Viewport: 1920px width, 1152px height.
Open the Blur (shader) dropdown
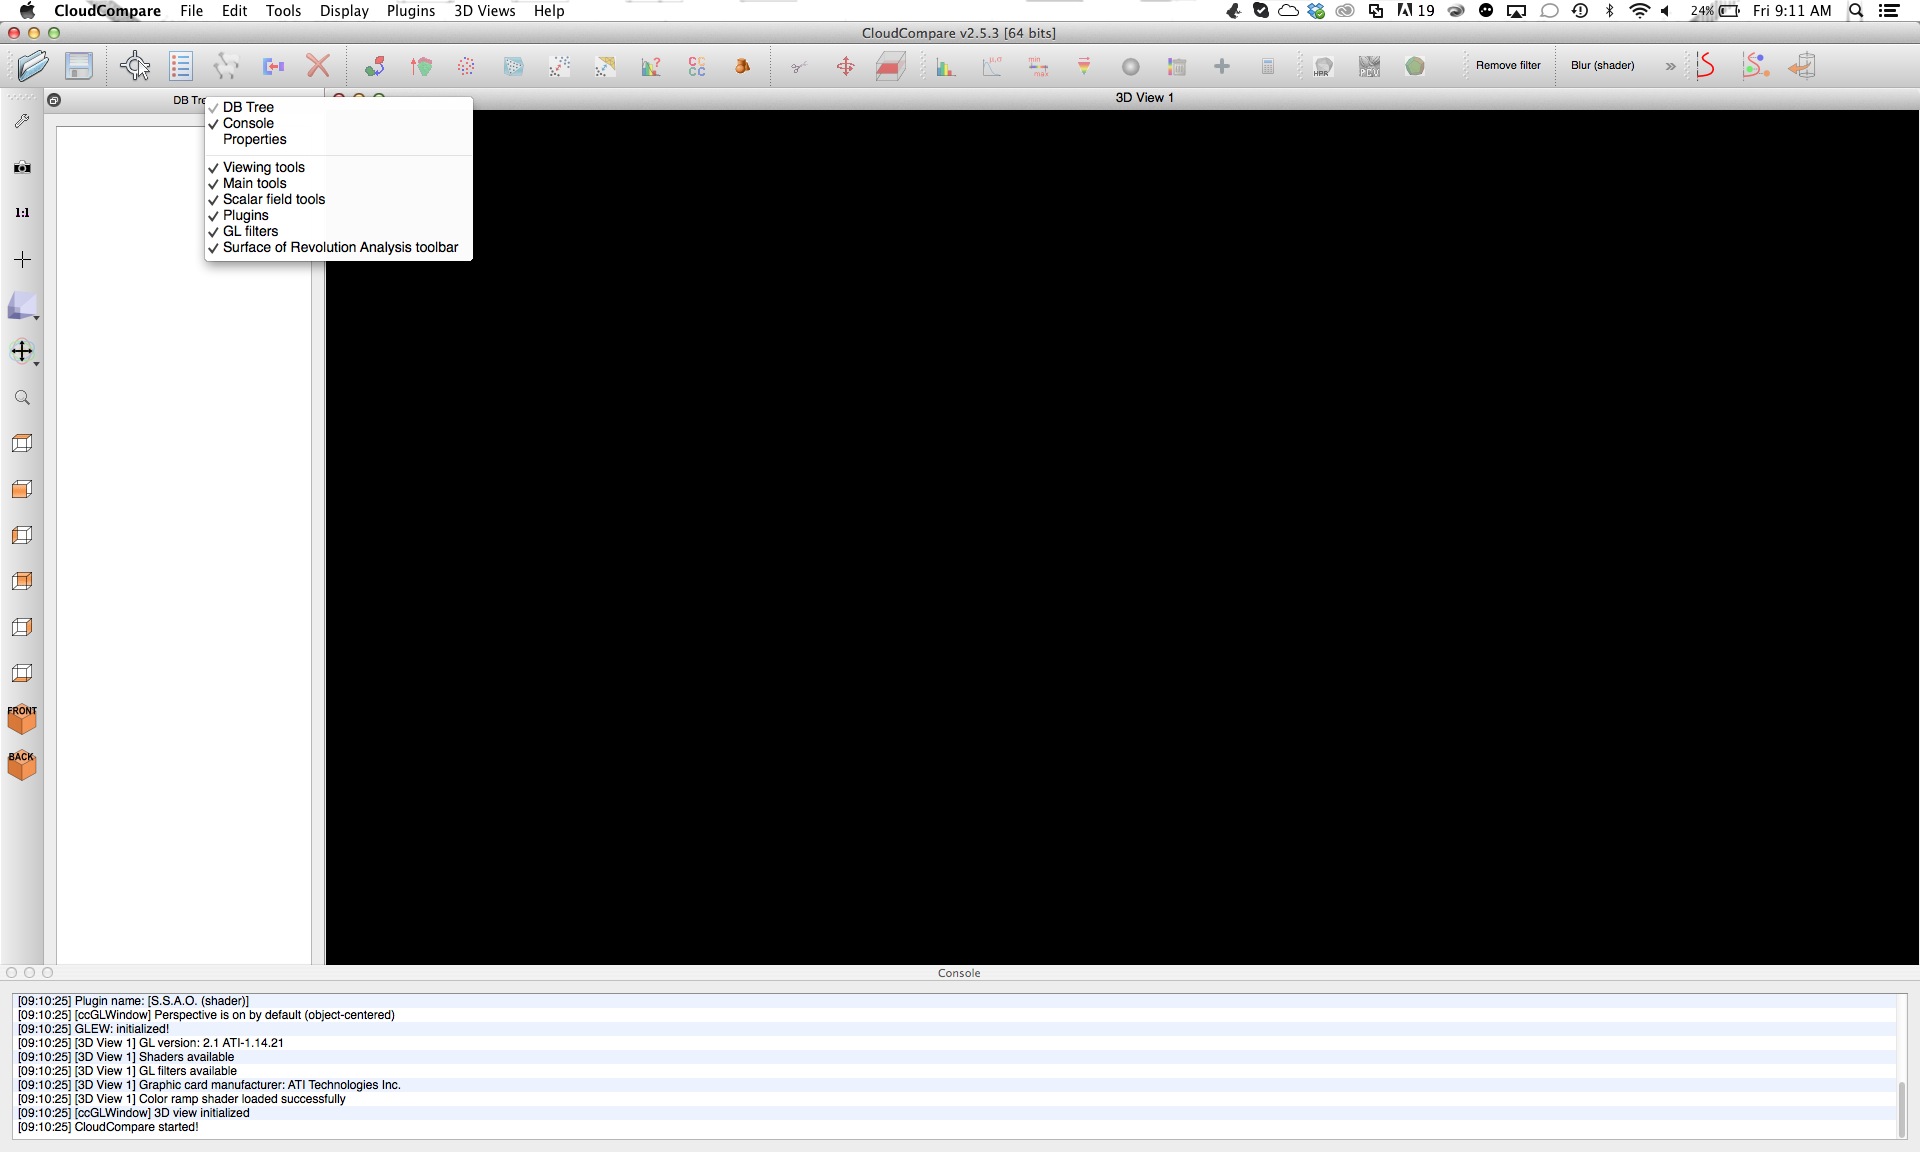(x=1602, y=66)
